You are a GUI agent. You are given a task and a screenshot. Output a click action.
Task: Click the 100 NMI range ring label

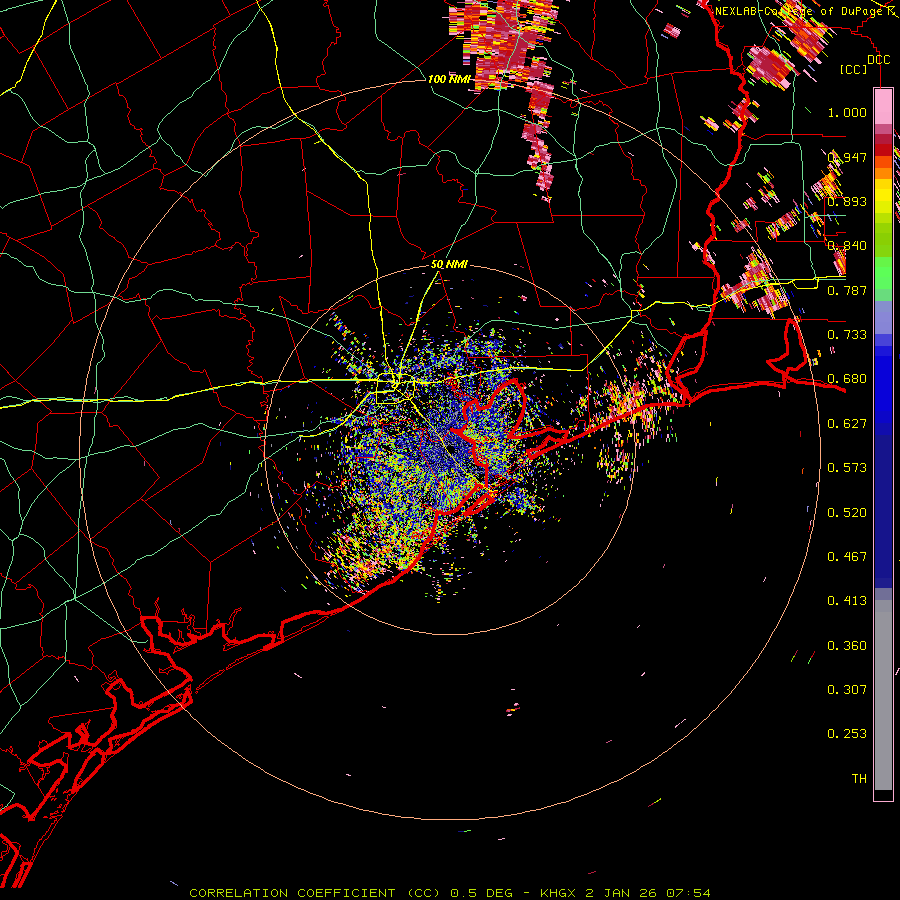click(x=449, y=79)
